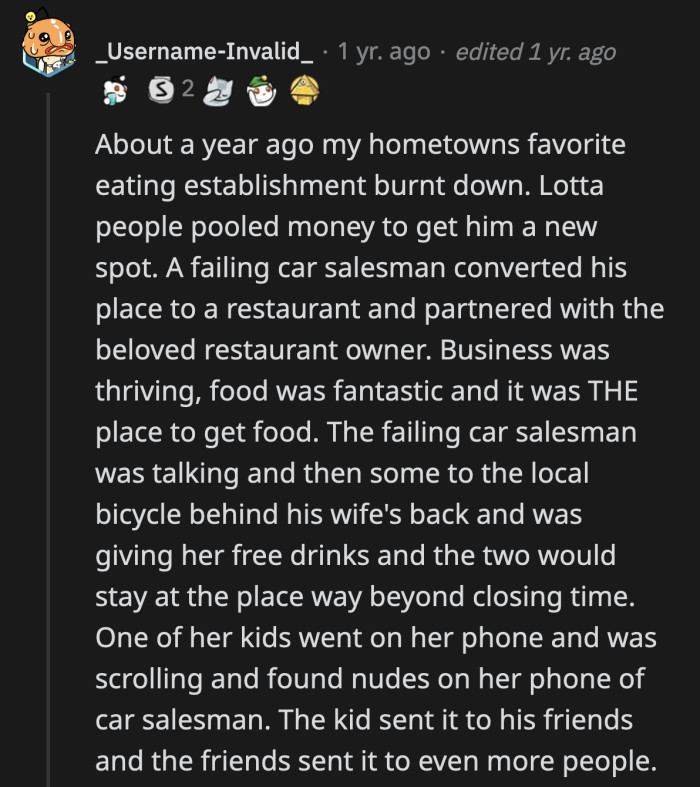Open _Username-Invalid_ profile link
Screen dimensions: 700x787
click(204, 52)
